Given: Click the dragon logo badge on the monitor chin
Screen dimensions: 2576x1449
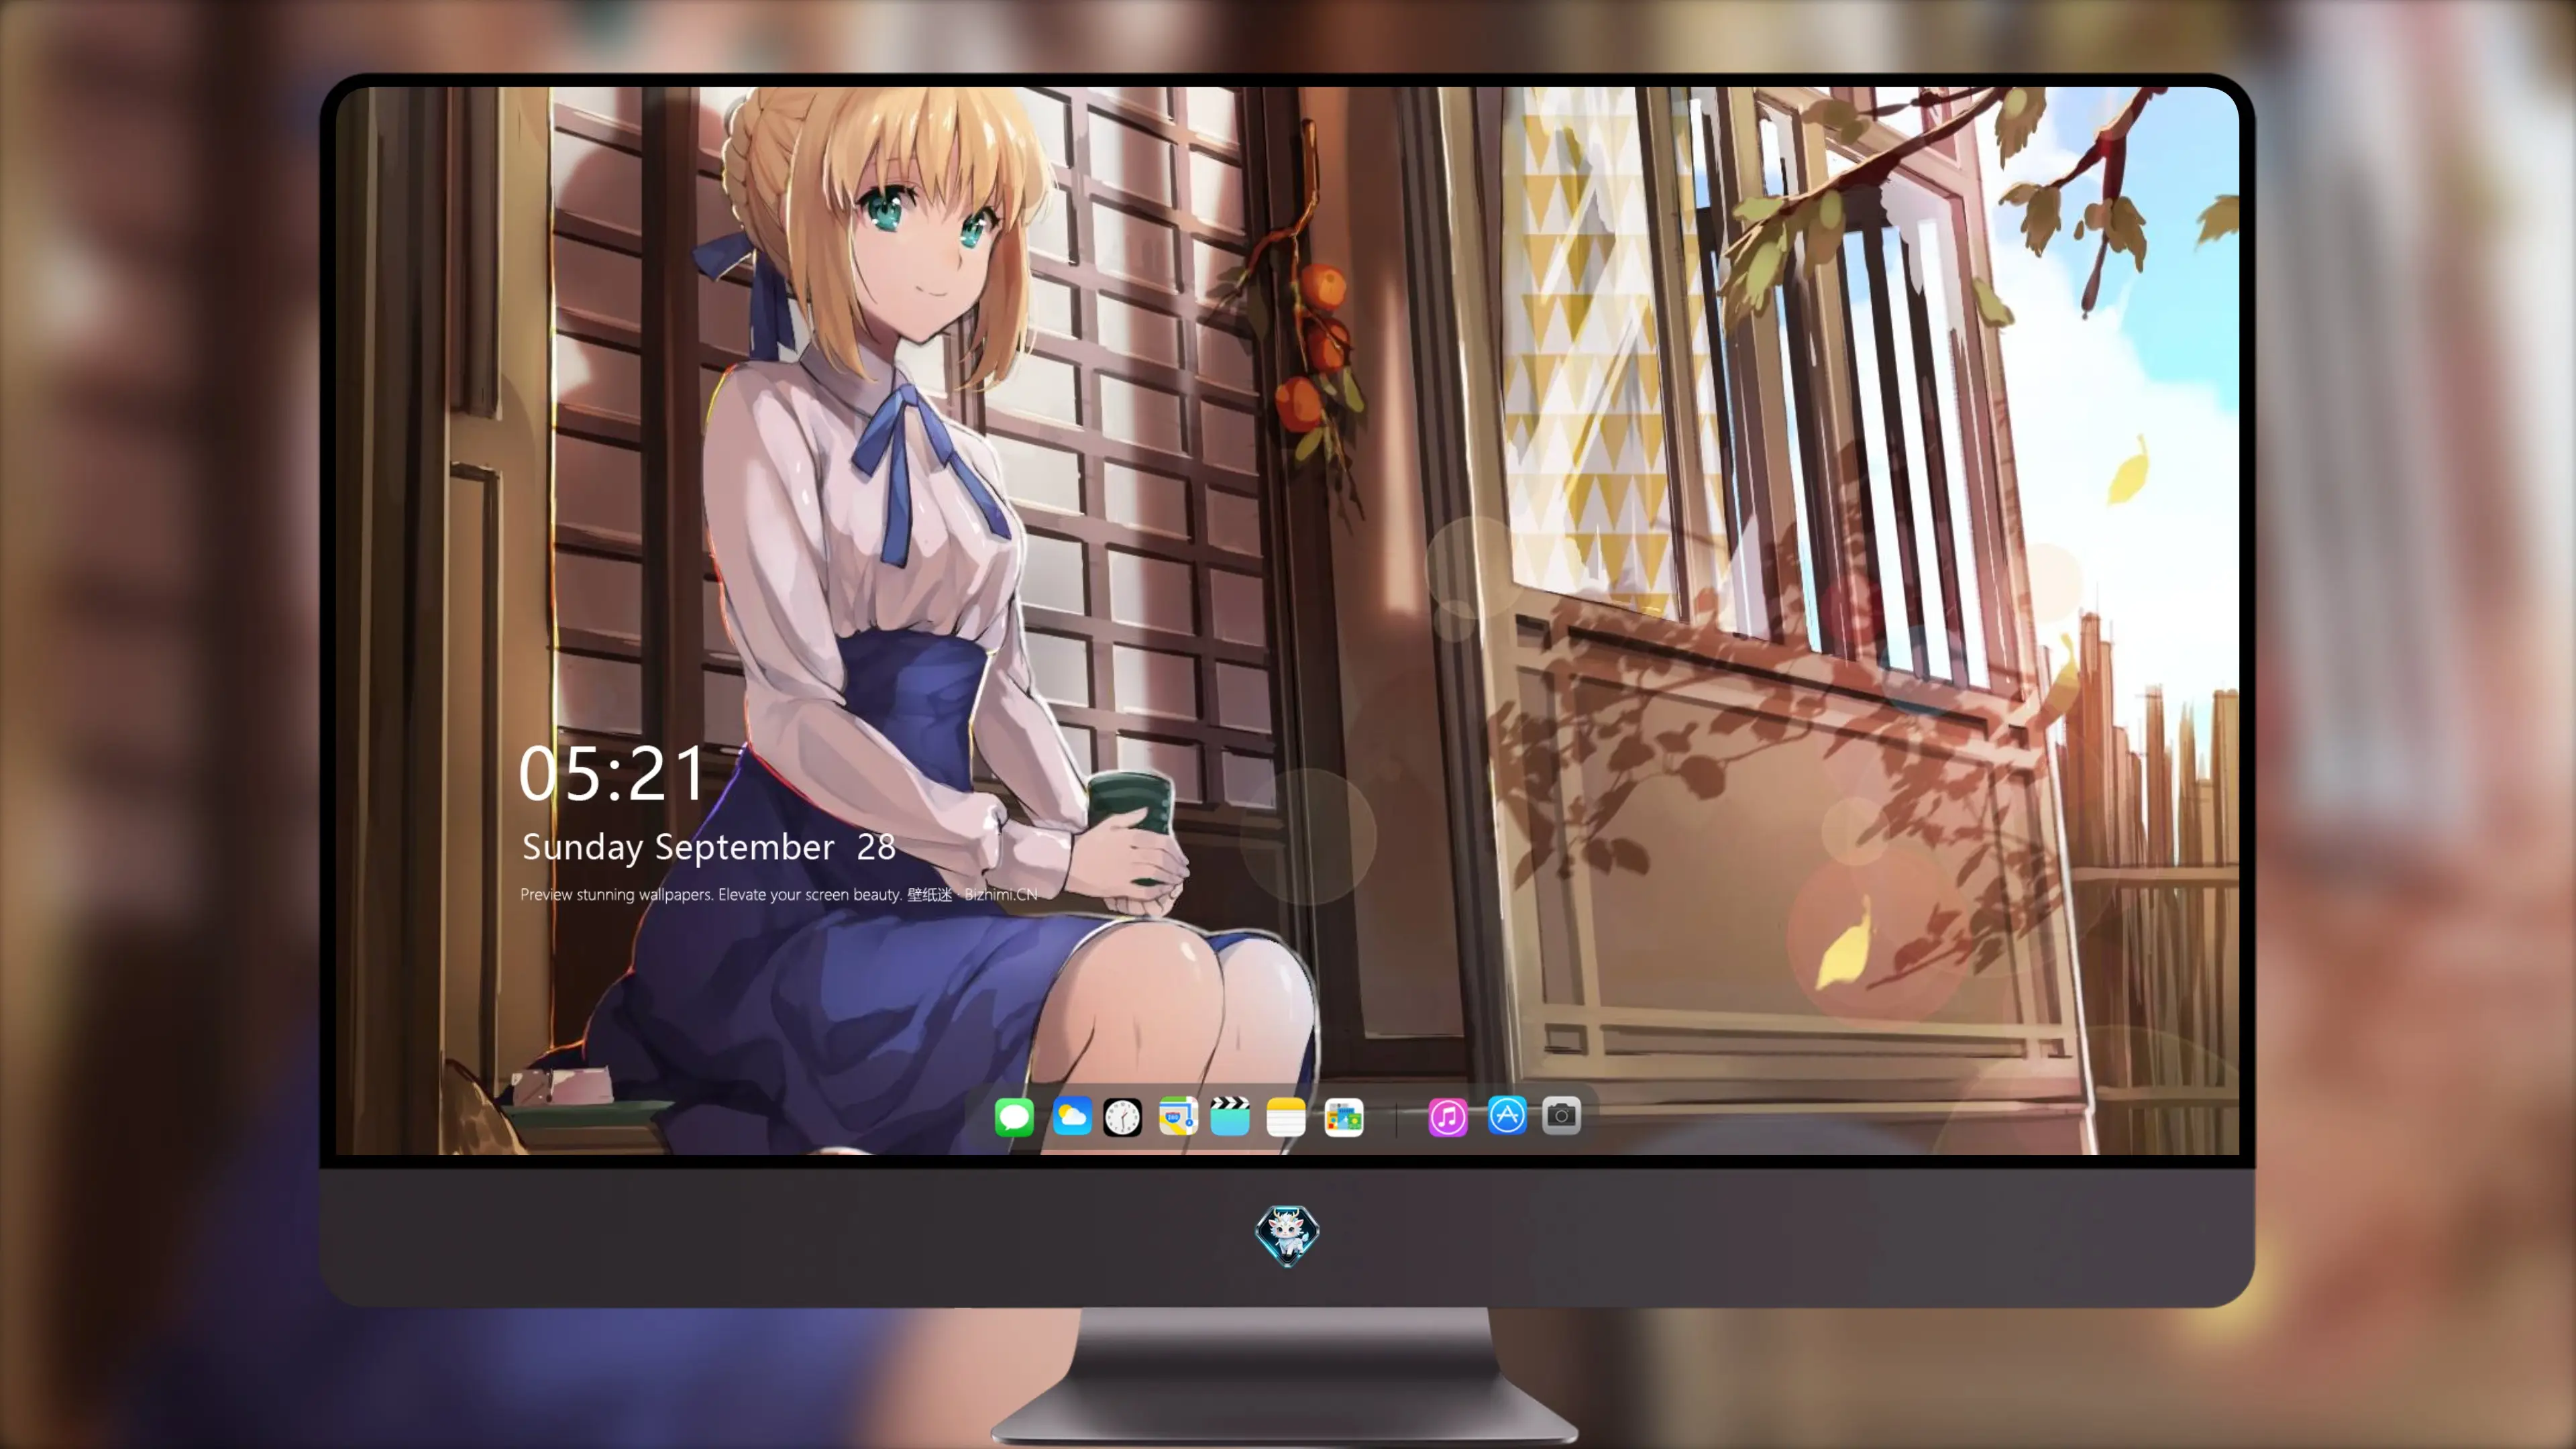Looking at the screenshot, I should (x=1287, y=1236).
